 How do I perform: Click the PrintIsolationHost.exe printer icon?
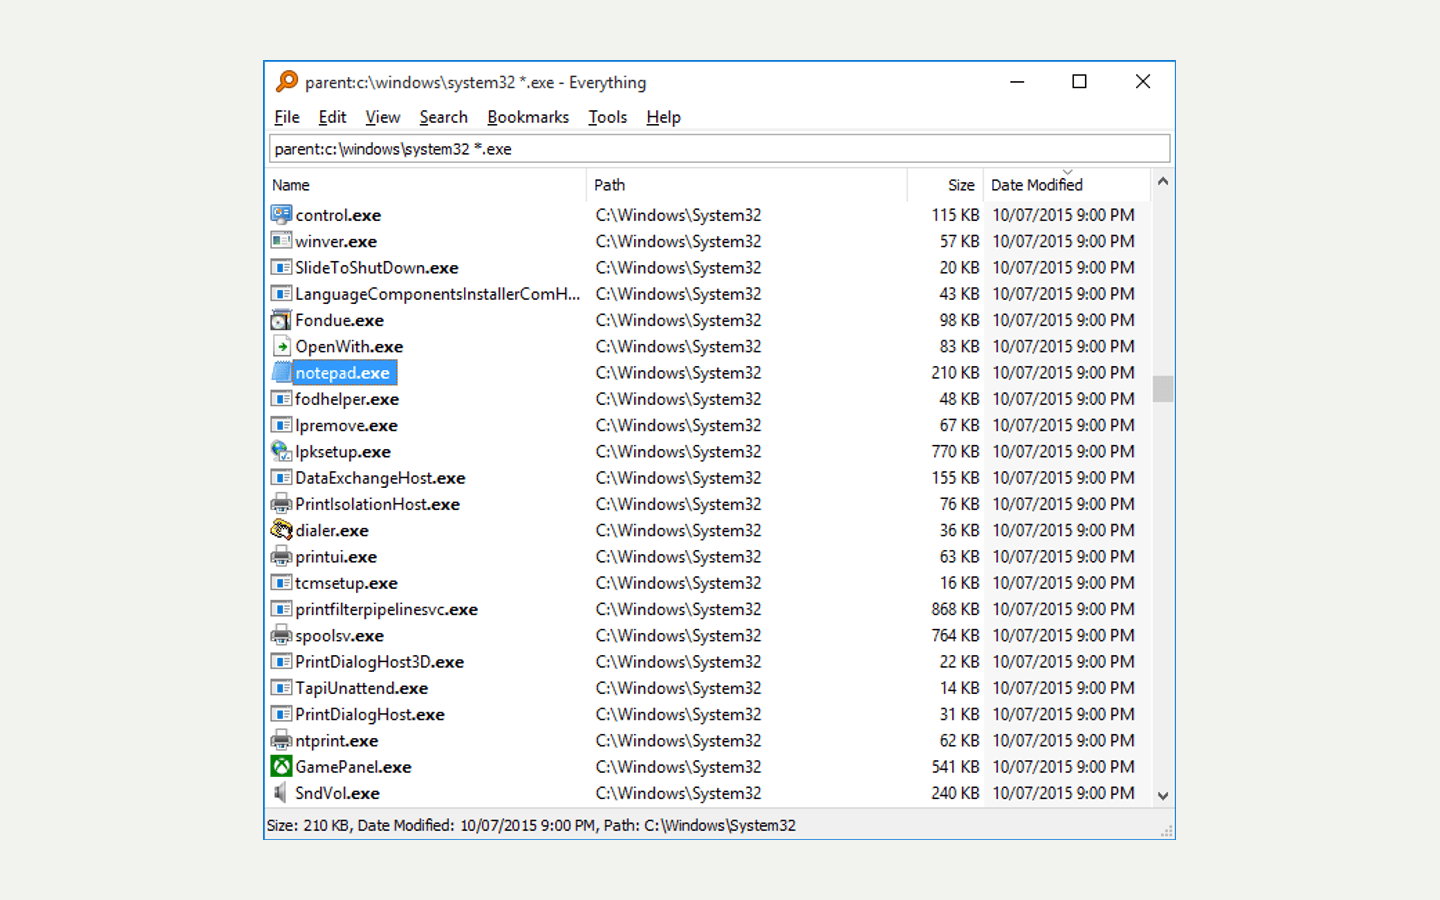[281, 504]
